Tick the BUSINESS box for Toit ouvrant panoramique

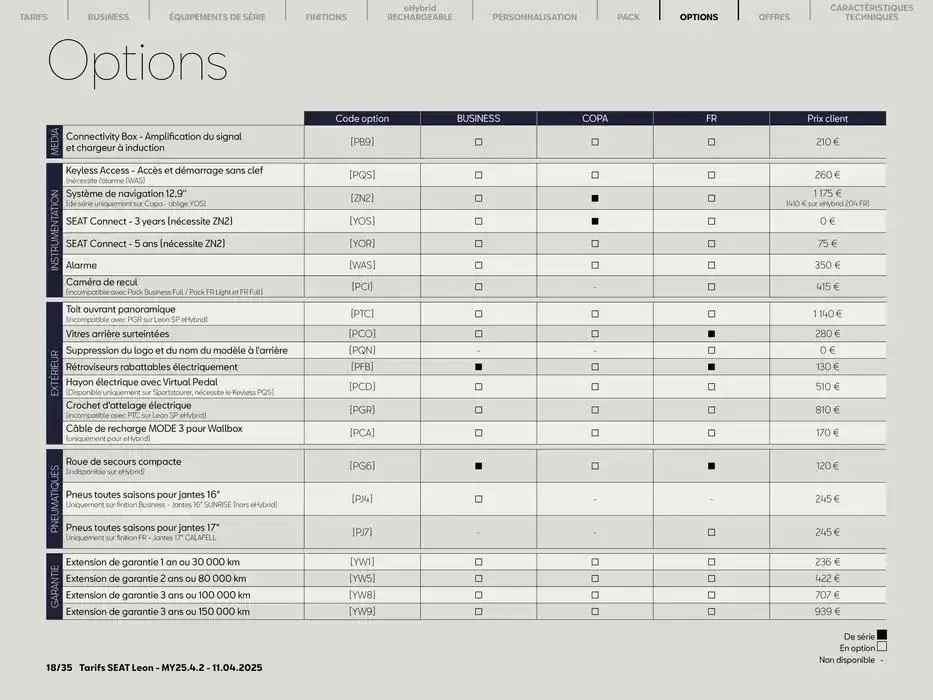click(478, 313)
